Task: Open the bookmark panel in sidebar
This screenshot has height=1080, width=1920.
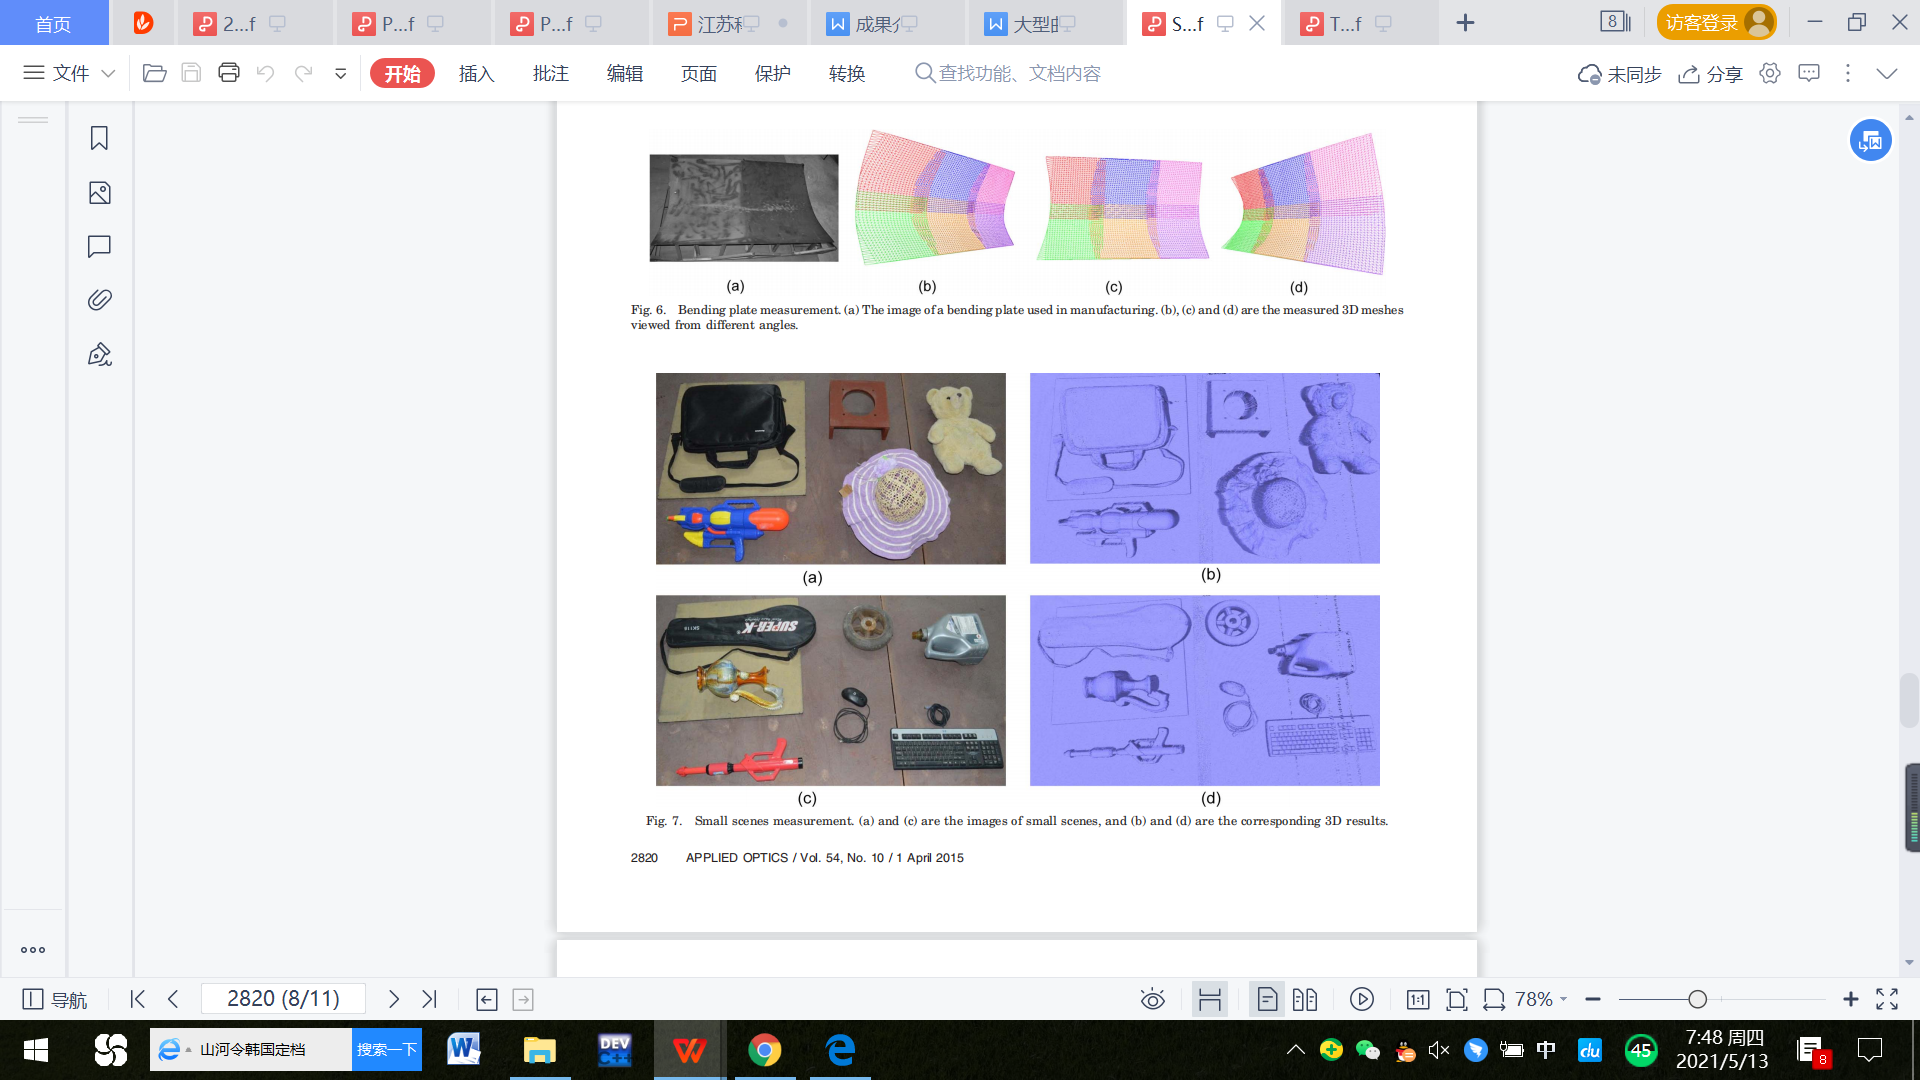Action: click(99, 138)
